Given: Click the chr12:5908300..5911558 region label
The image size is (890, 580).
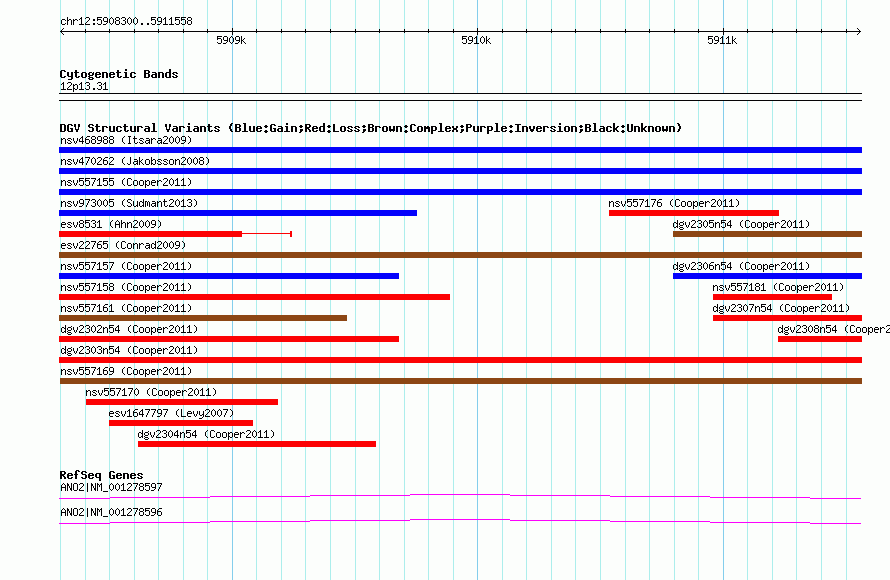Looking at the screenshot, I should point(126,22).
